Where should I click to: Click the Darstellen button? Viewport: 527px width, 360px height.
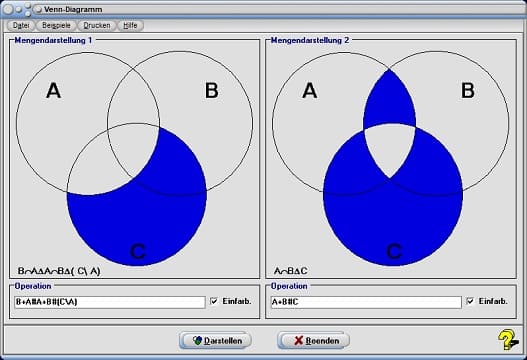pos(215,341)
